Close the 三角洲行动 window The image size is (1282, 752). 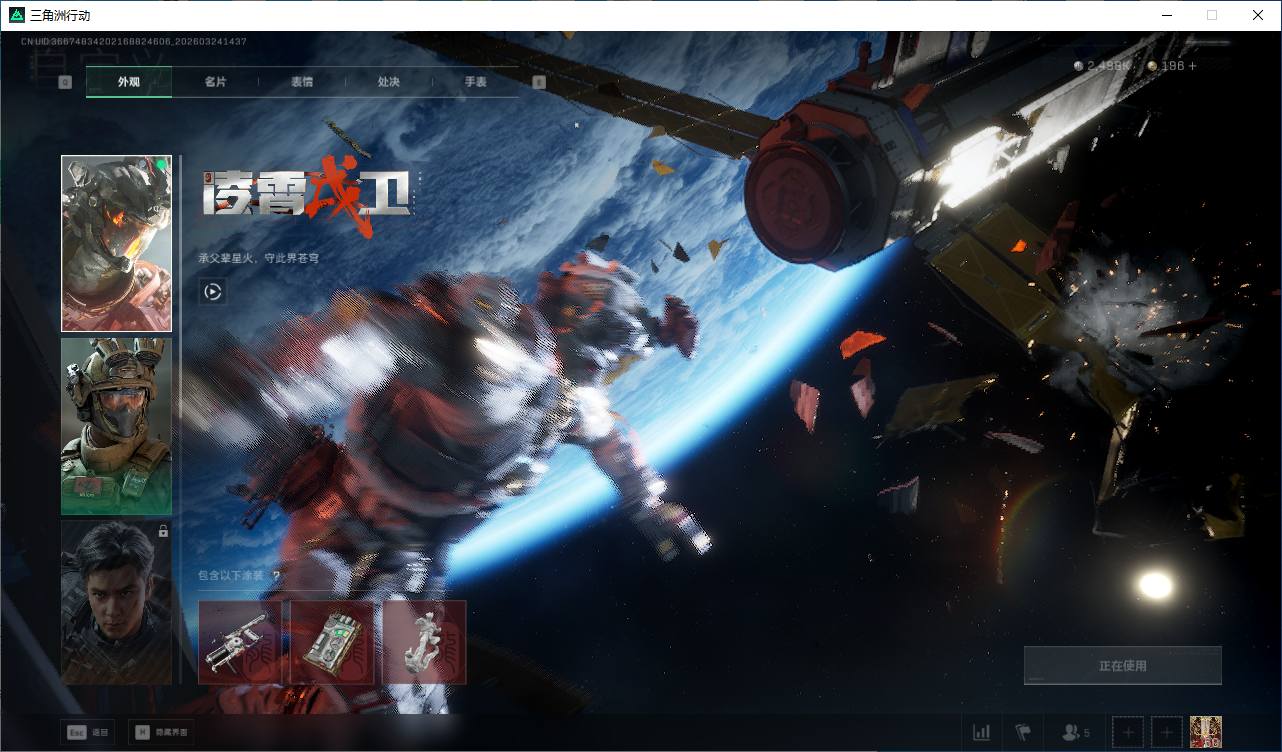[x=1258, y=15]
